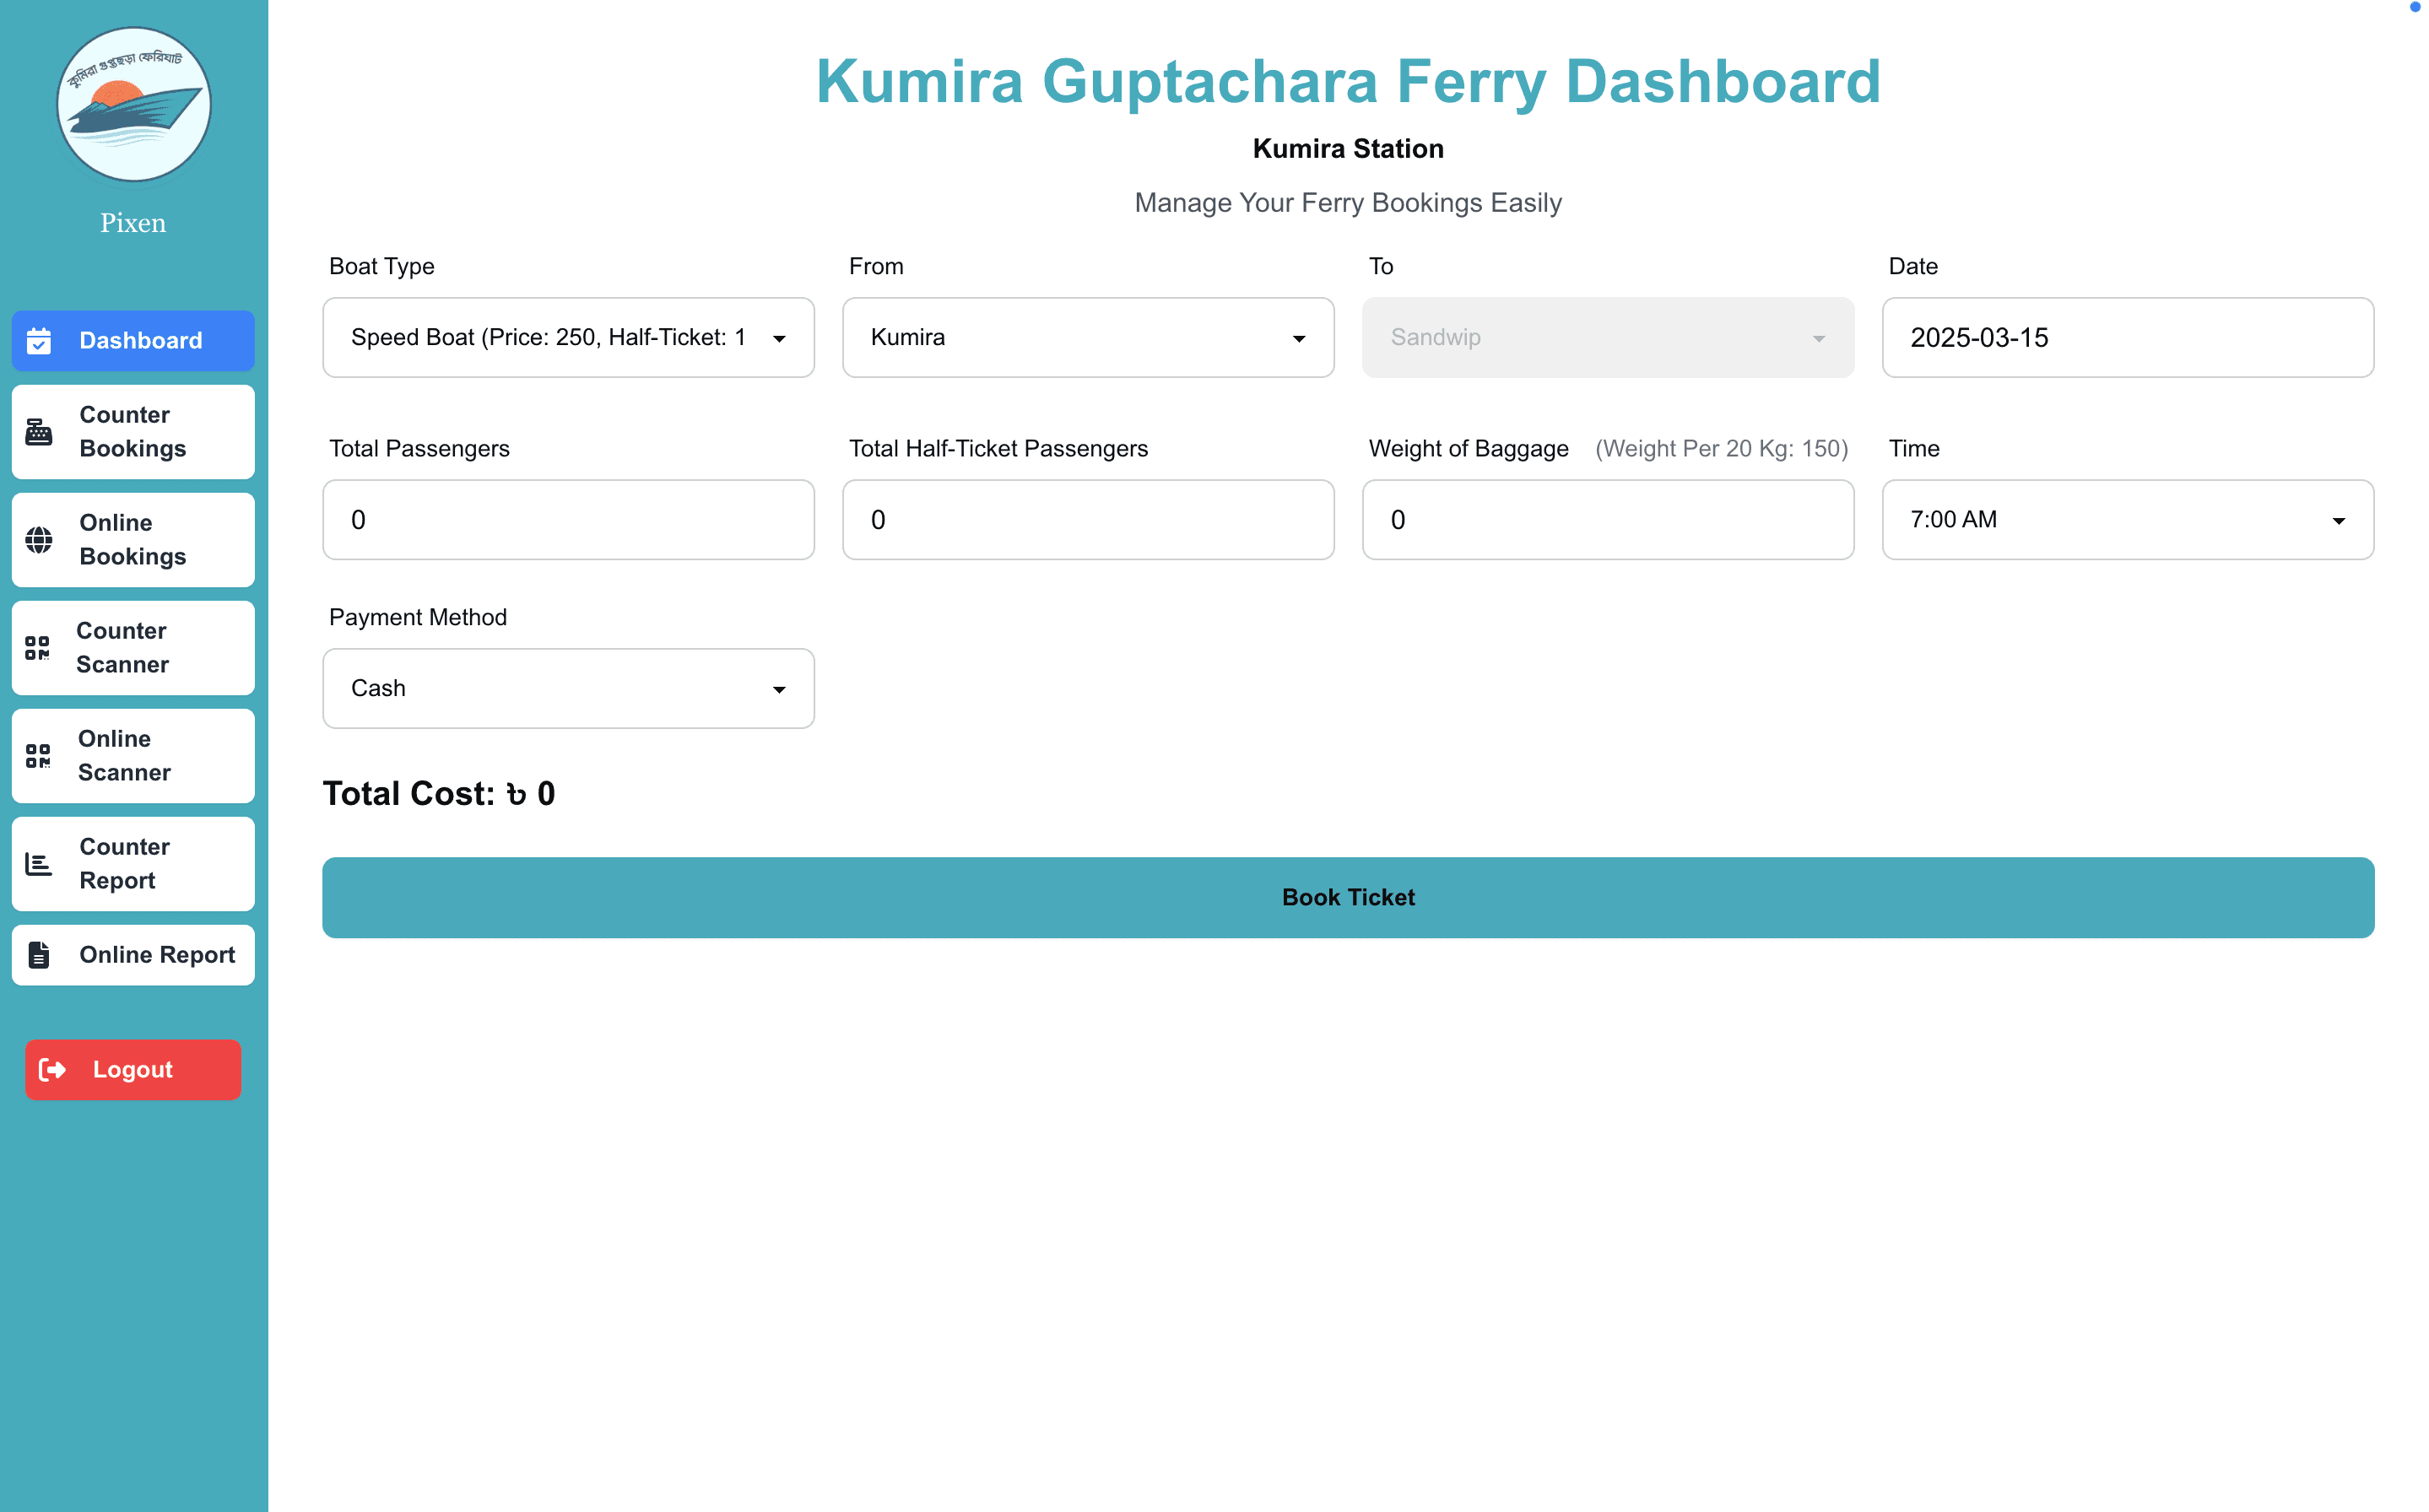Click the Book Ticket button

(x=1348, y=897)
